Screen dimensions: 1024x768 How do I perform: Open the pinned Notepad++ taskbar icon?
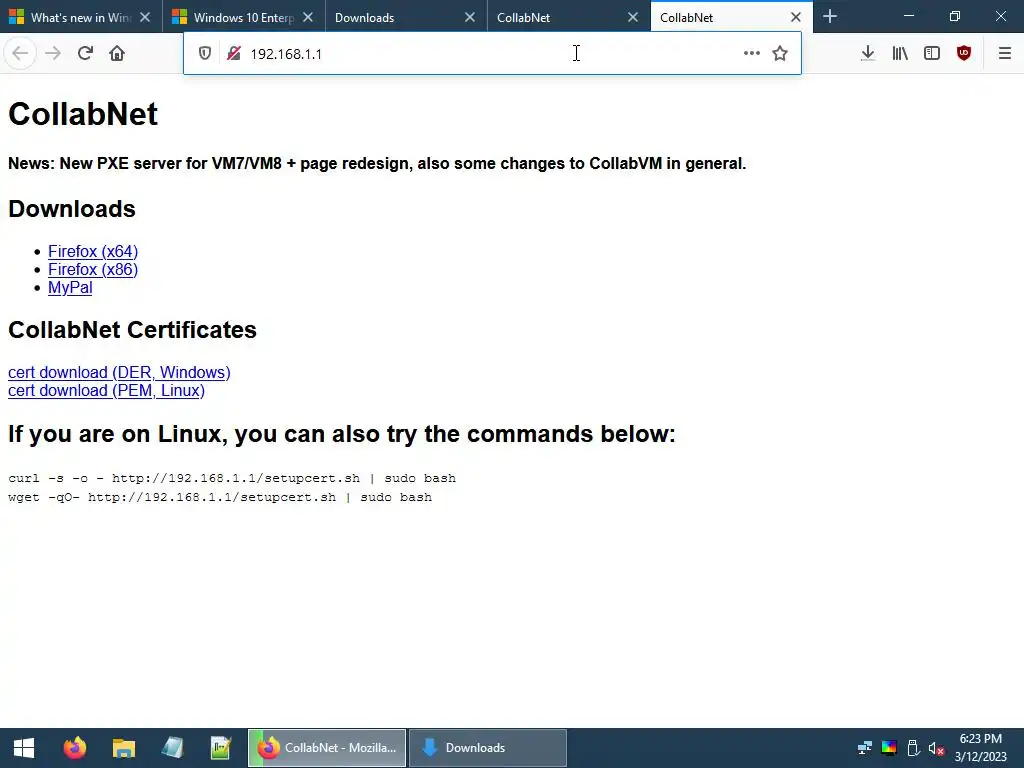tap(221, 748)
